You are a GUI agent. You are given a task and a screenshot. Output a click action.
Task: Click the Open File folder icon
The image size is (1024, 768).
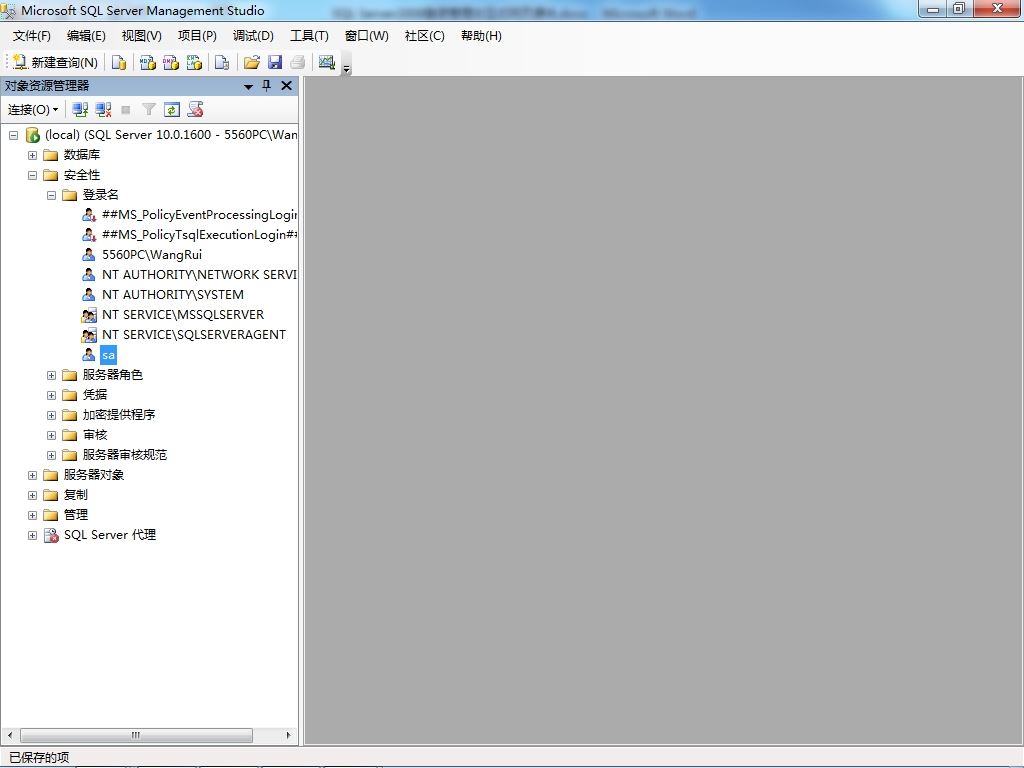tap(251, 62)
